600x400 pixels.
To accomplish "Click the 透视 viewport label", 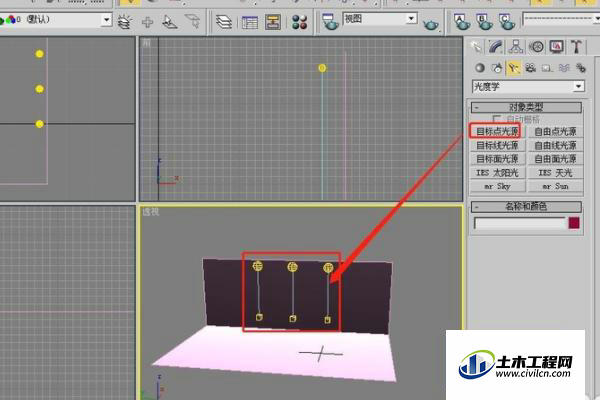I will pos(150,212).
